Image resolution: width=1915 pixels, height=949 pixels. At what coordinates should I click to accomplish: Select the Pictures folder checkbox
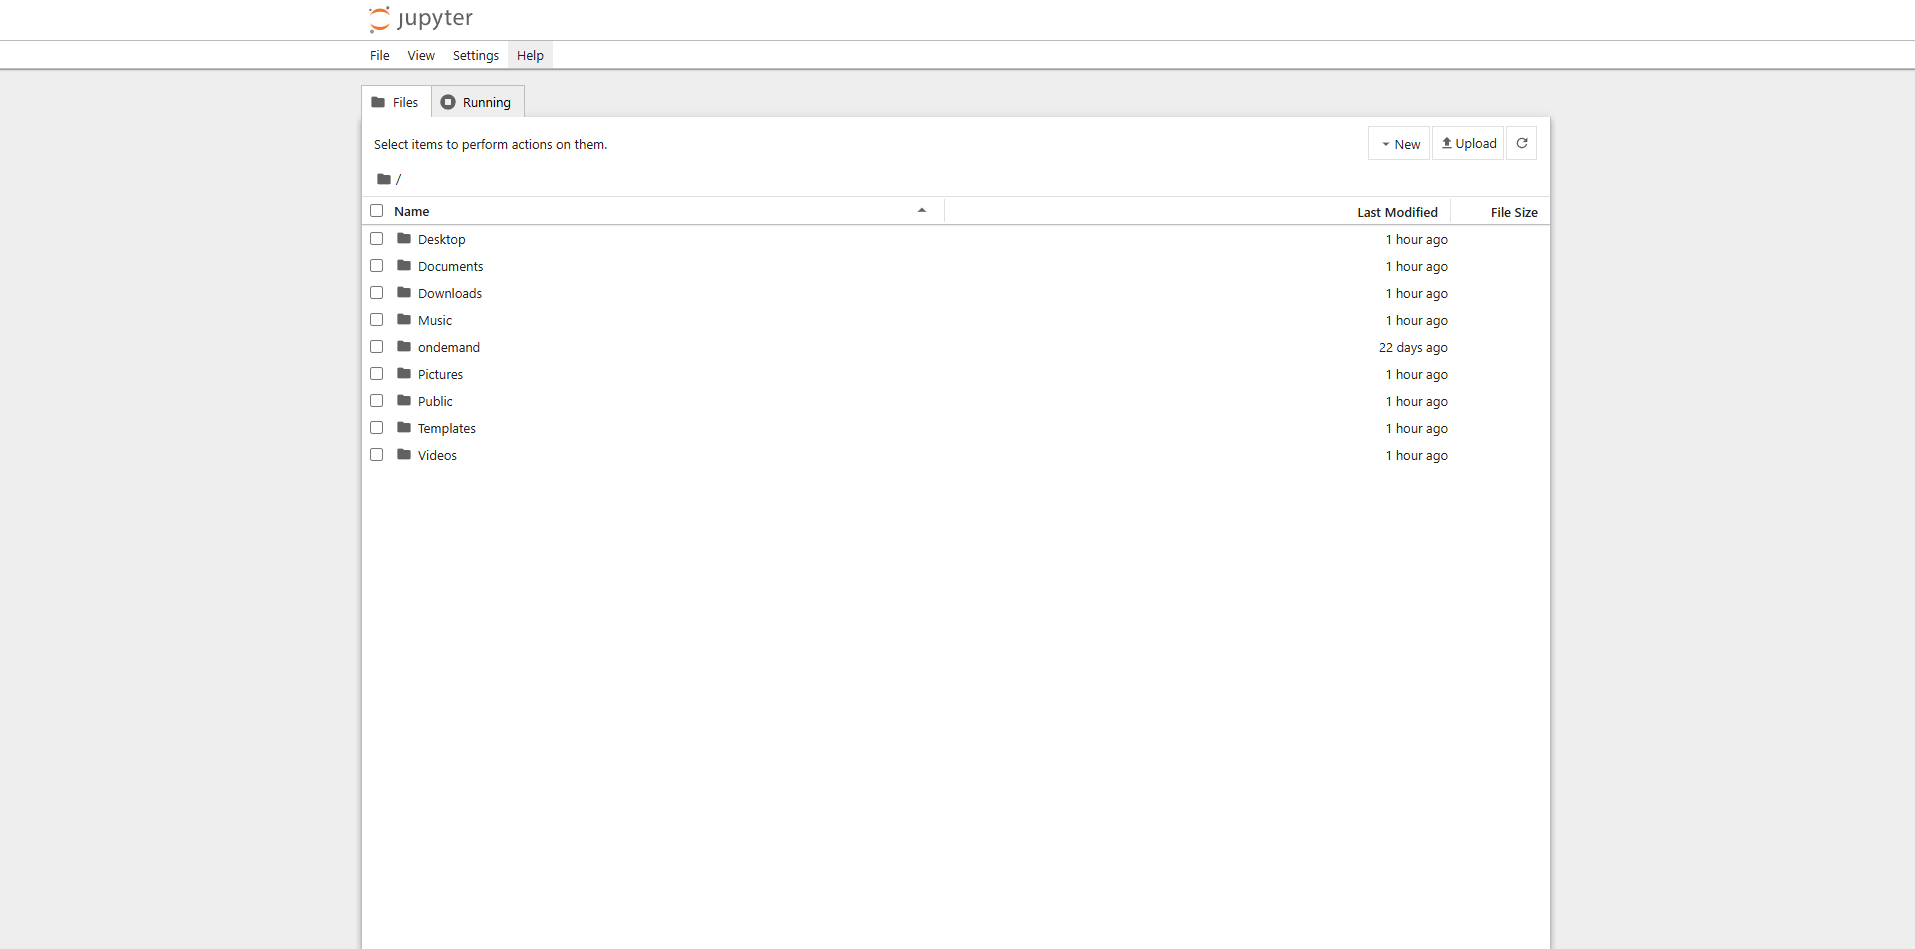pos(377,374)
